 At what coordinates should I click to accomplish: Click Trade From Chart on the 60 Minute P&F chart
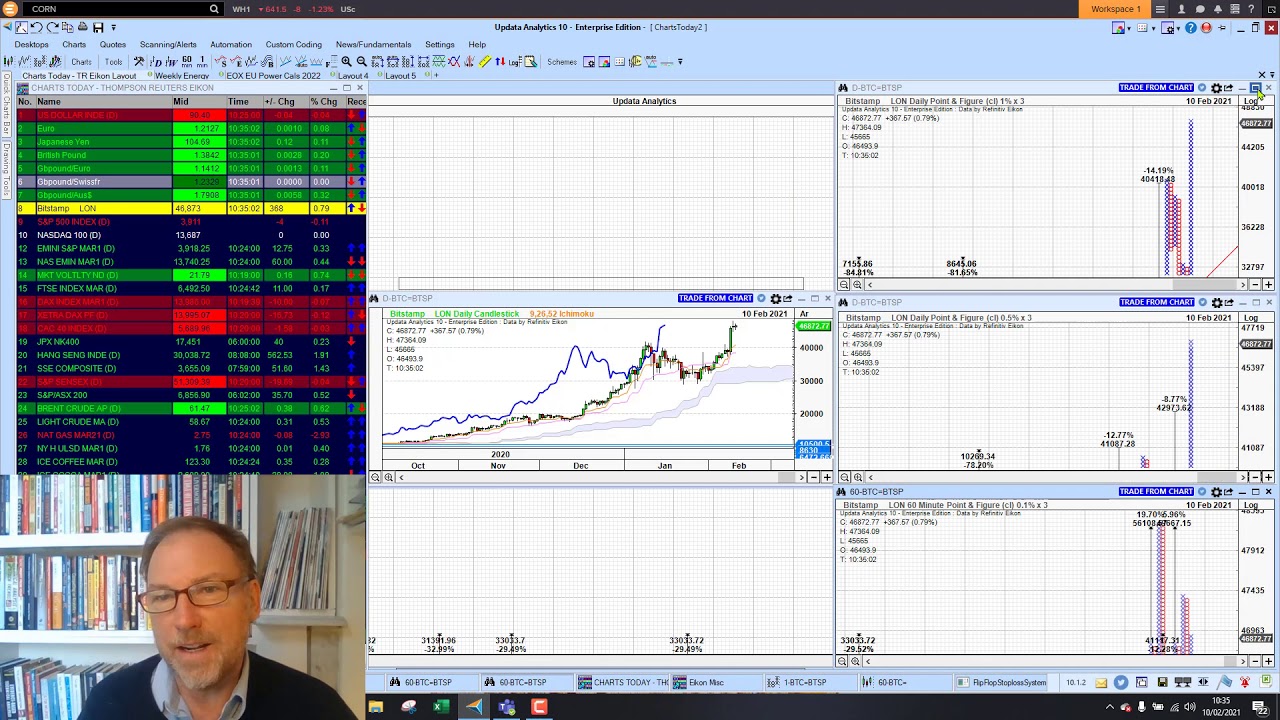coord(1156,491)
